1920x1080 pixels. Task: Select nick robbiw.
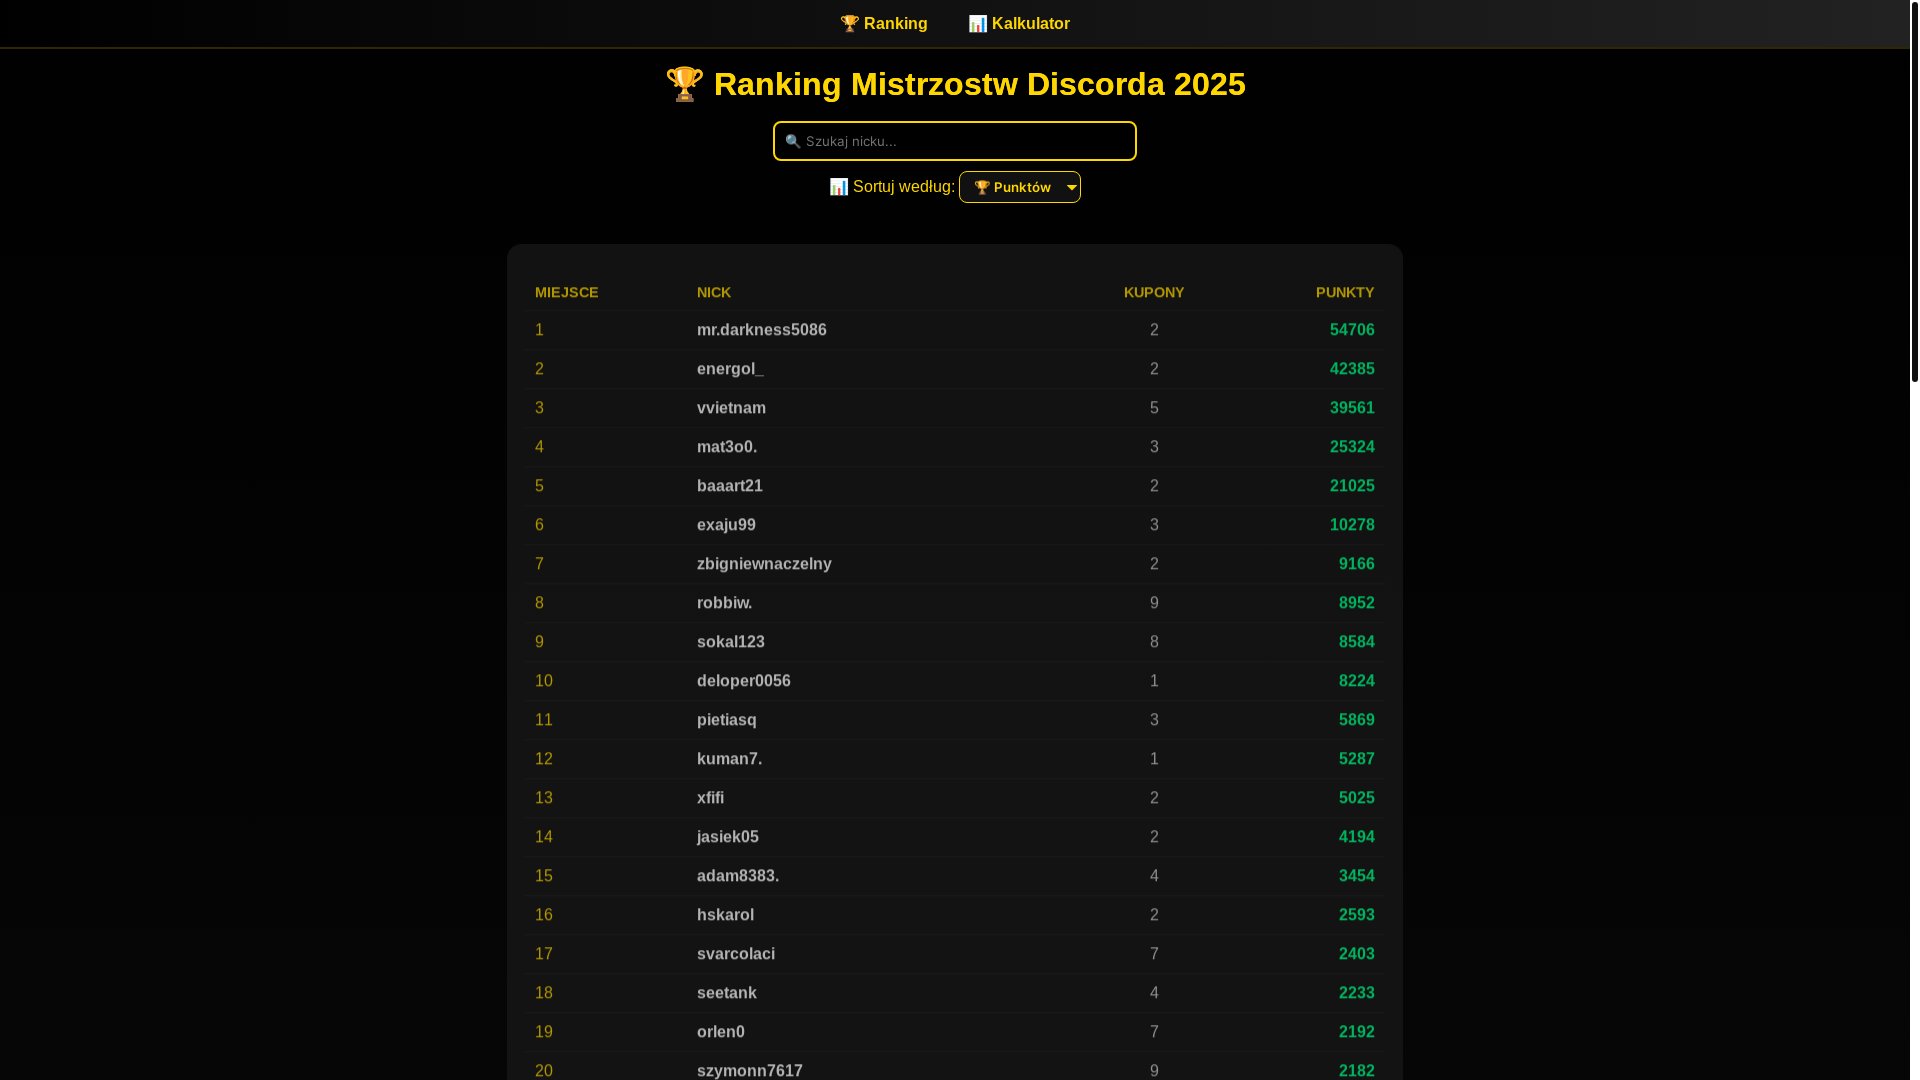(725, 603)
